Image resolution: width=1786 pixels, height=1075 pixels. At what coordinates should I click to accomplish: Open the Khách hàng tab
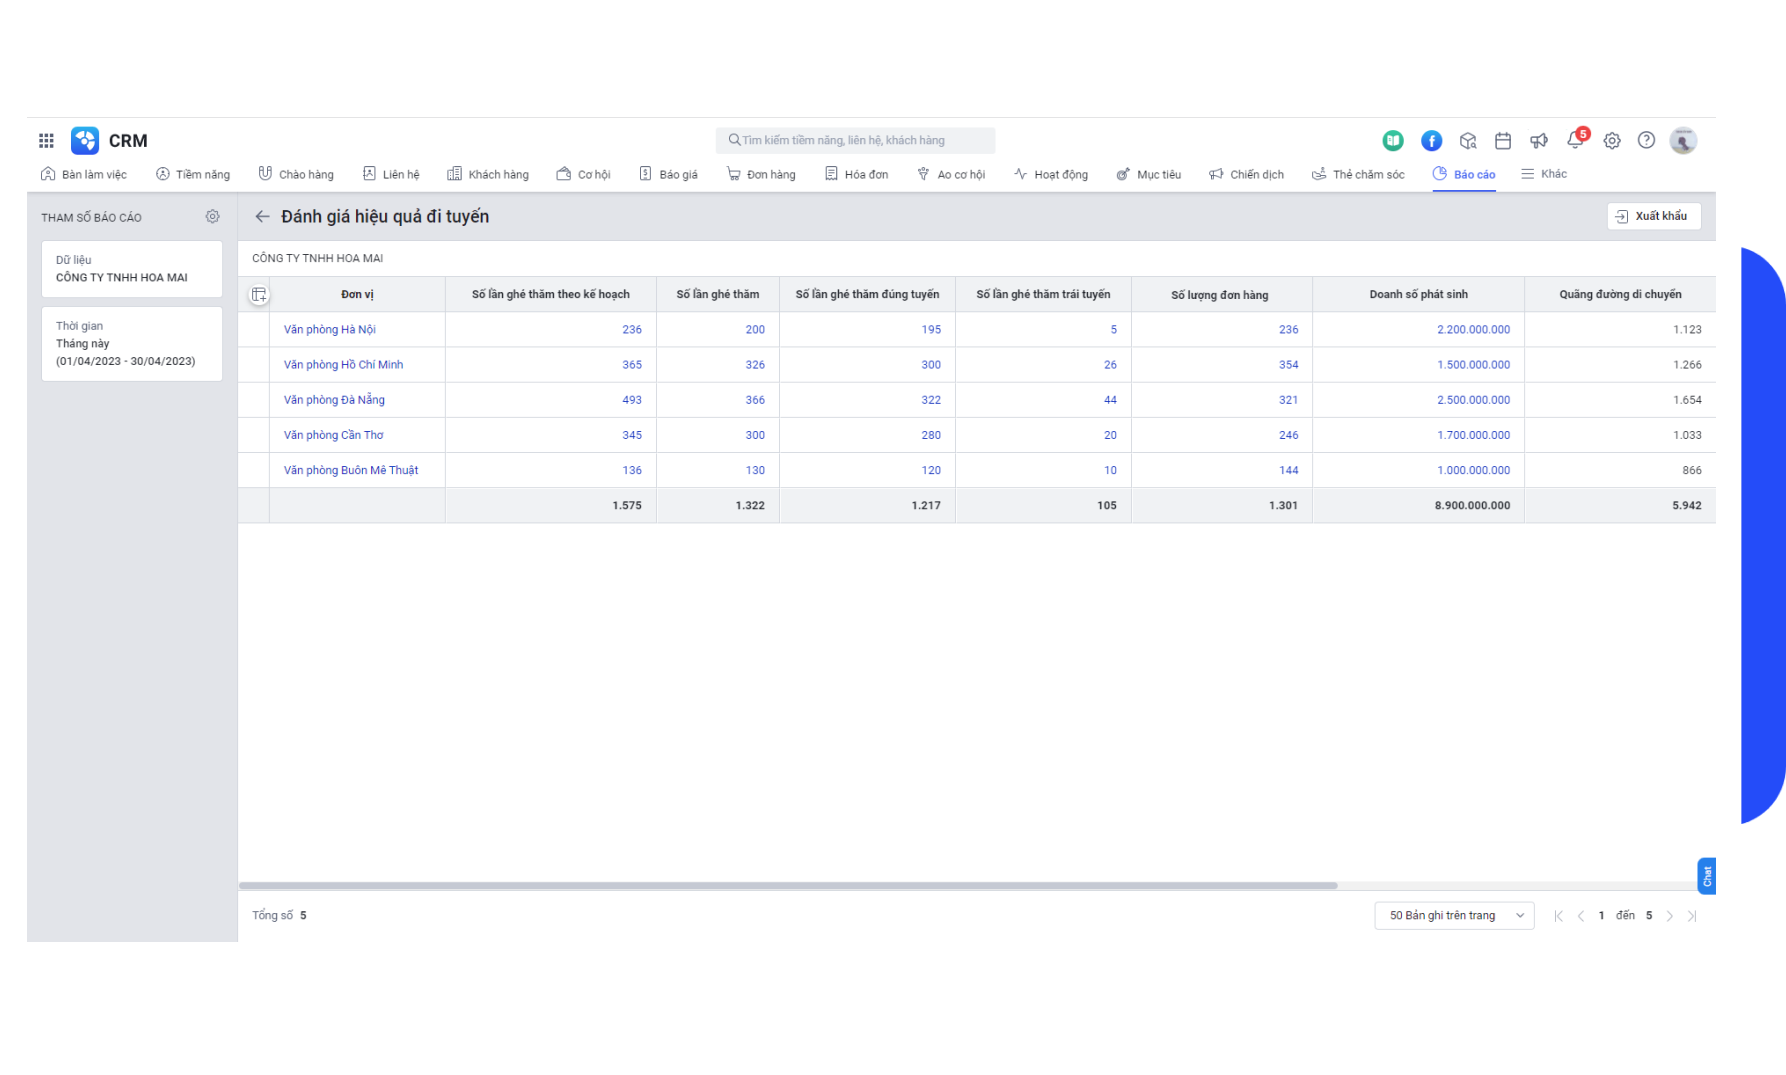coord(488,174)
